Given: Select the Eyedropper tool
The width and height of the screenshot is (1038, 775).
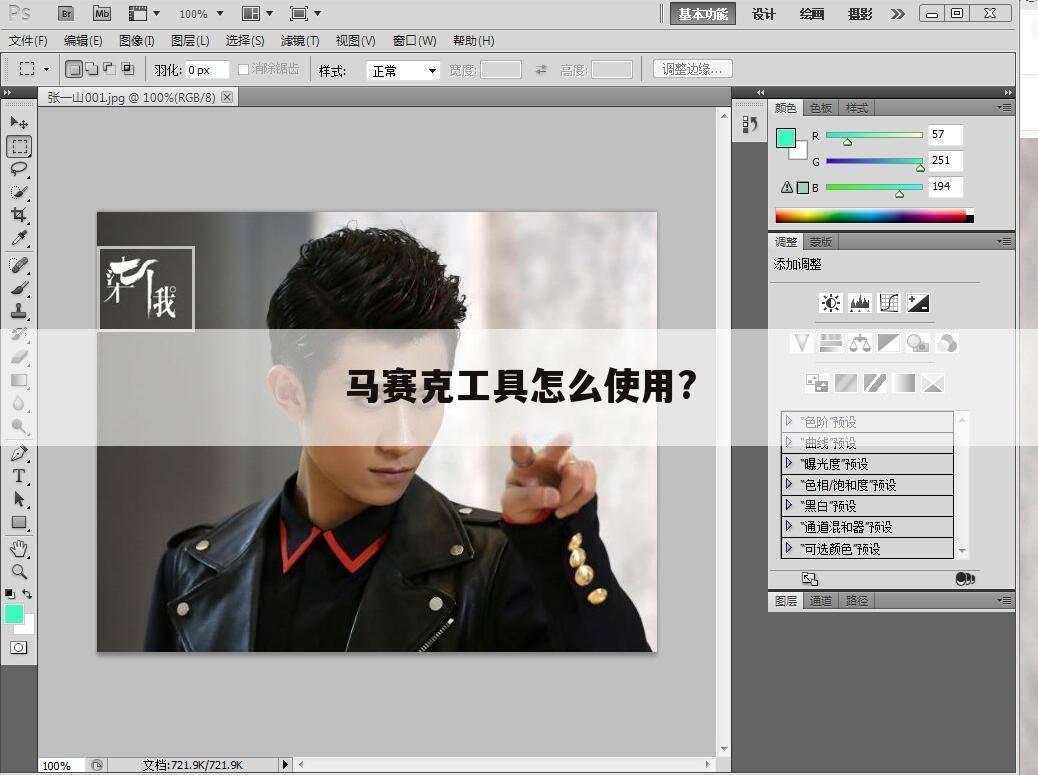Looking at the screenshot, I should pos(19,238).
